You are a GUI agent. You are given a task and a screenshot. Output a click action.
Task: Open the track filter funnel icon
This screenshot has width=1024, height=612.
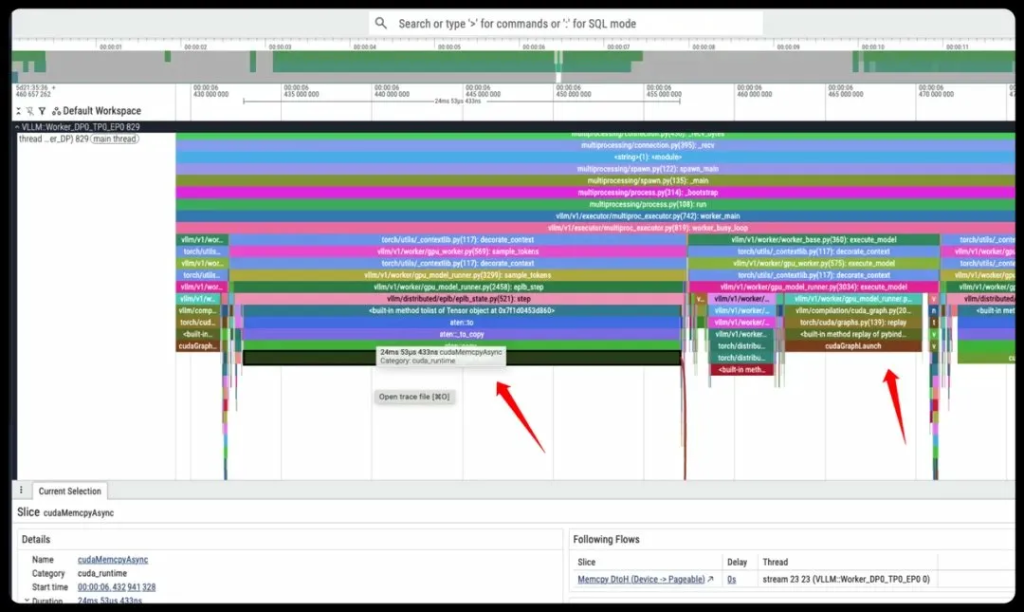tap(42, 111)
